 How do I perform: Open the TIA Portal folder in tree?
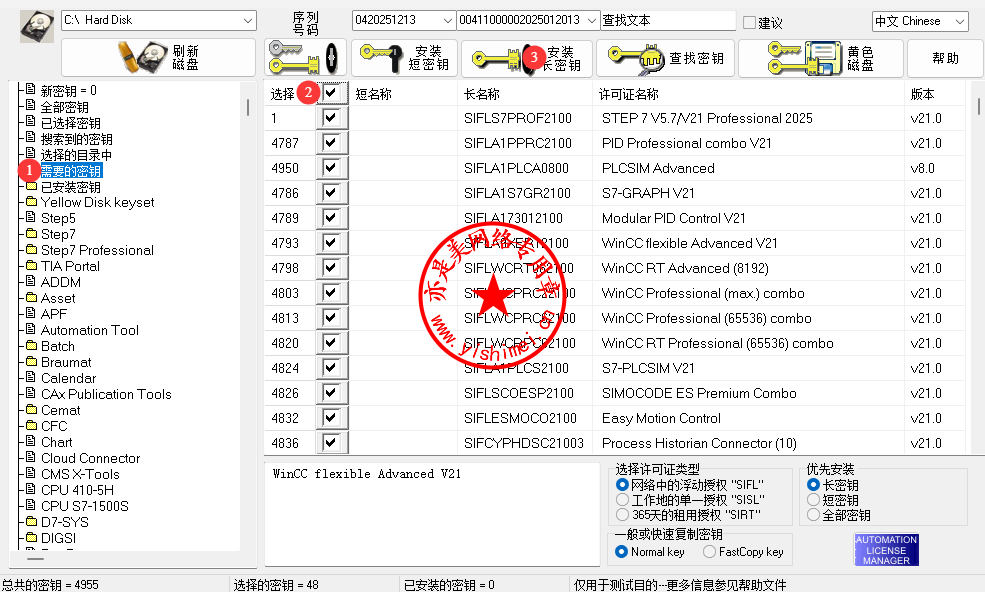(70, 266)
